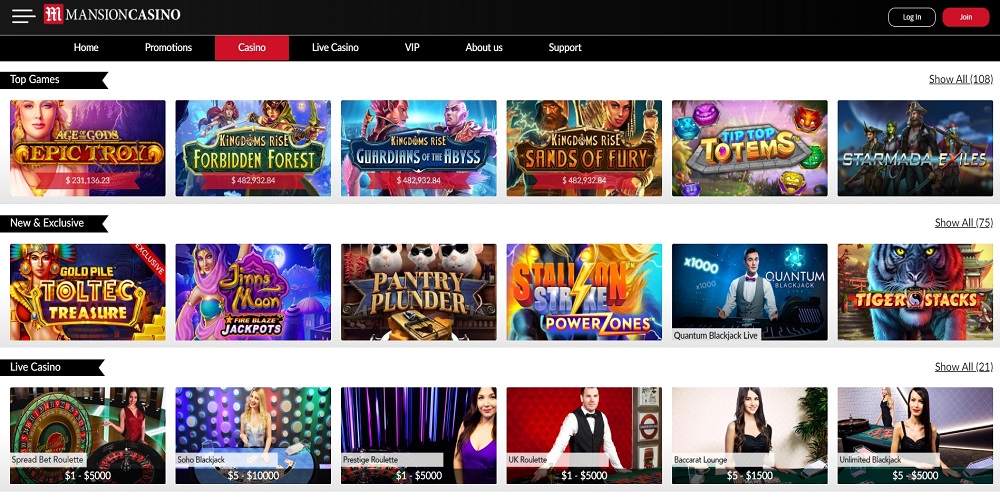Image resolution: width=1000 pixels, height=500 pixels.
Task: Open the About us menu item
Action: point(484,48)
